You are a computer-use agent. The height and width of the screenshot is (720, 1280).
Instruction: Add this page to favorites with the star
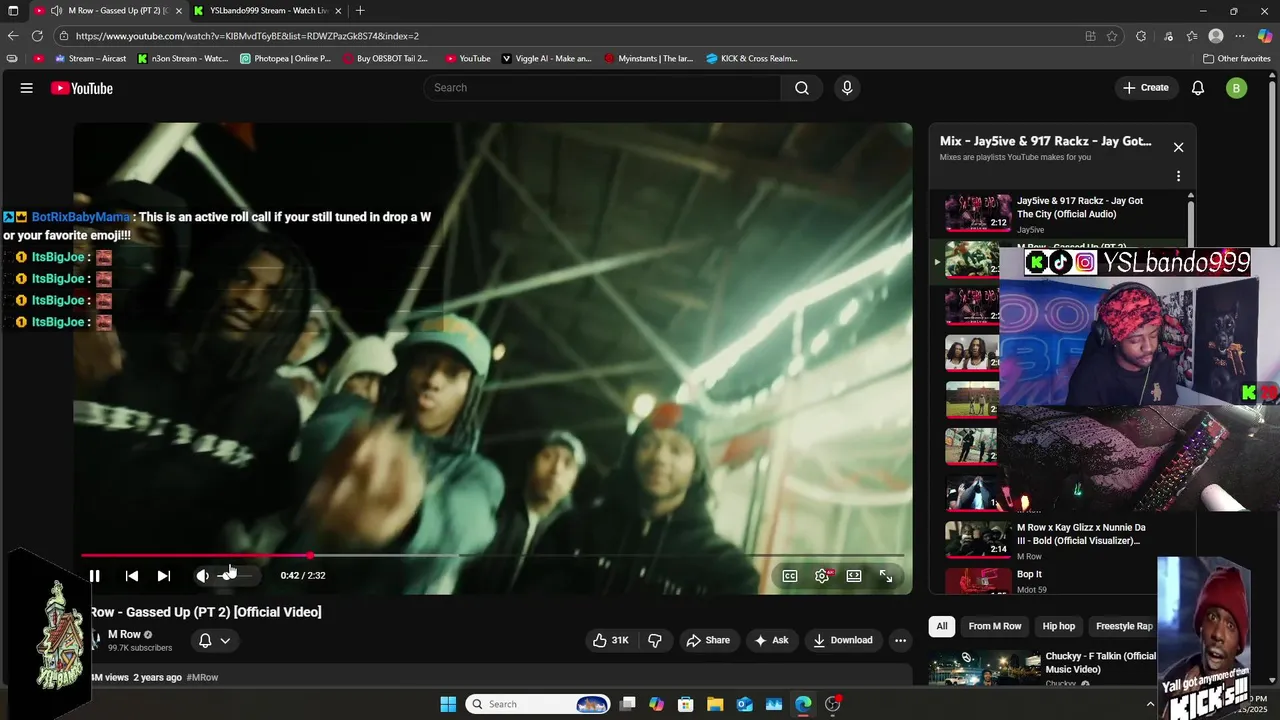1112,36
